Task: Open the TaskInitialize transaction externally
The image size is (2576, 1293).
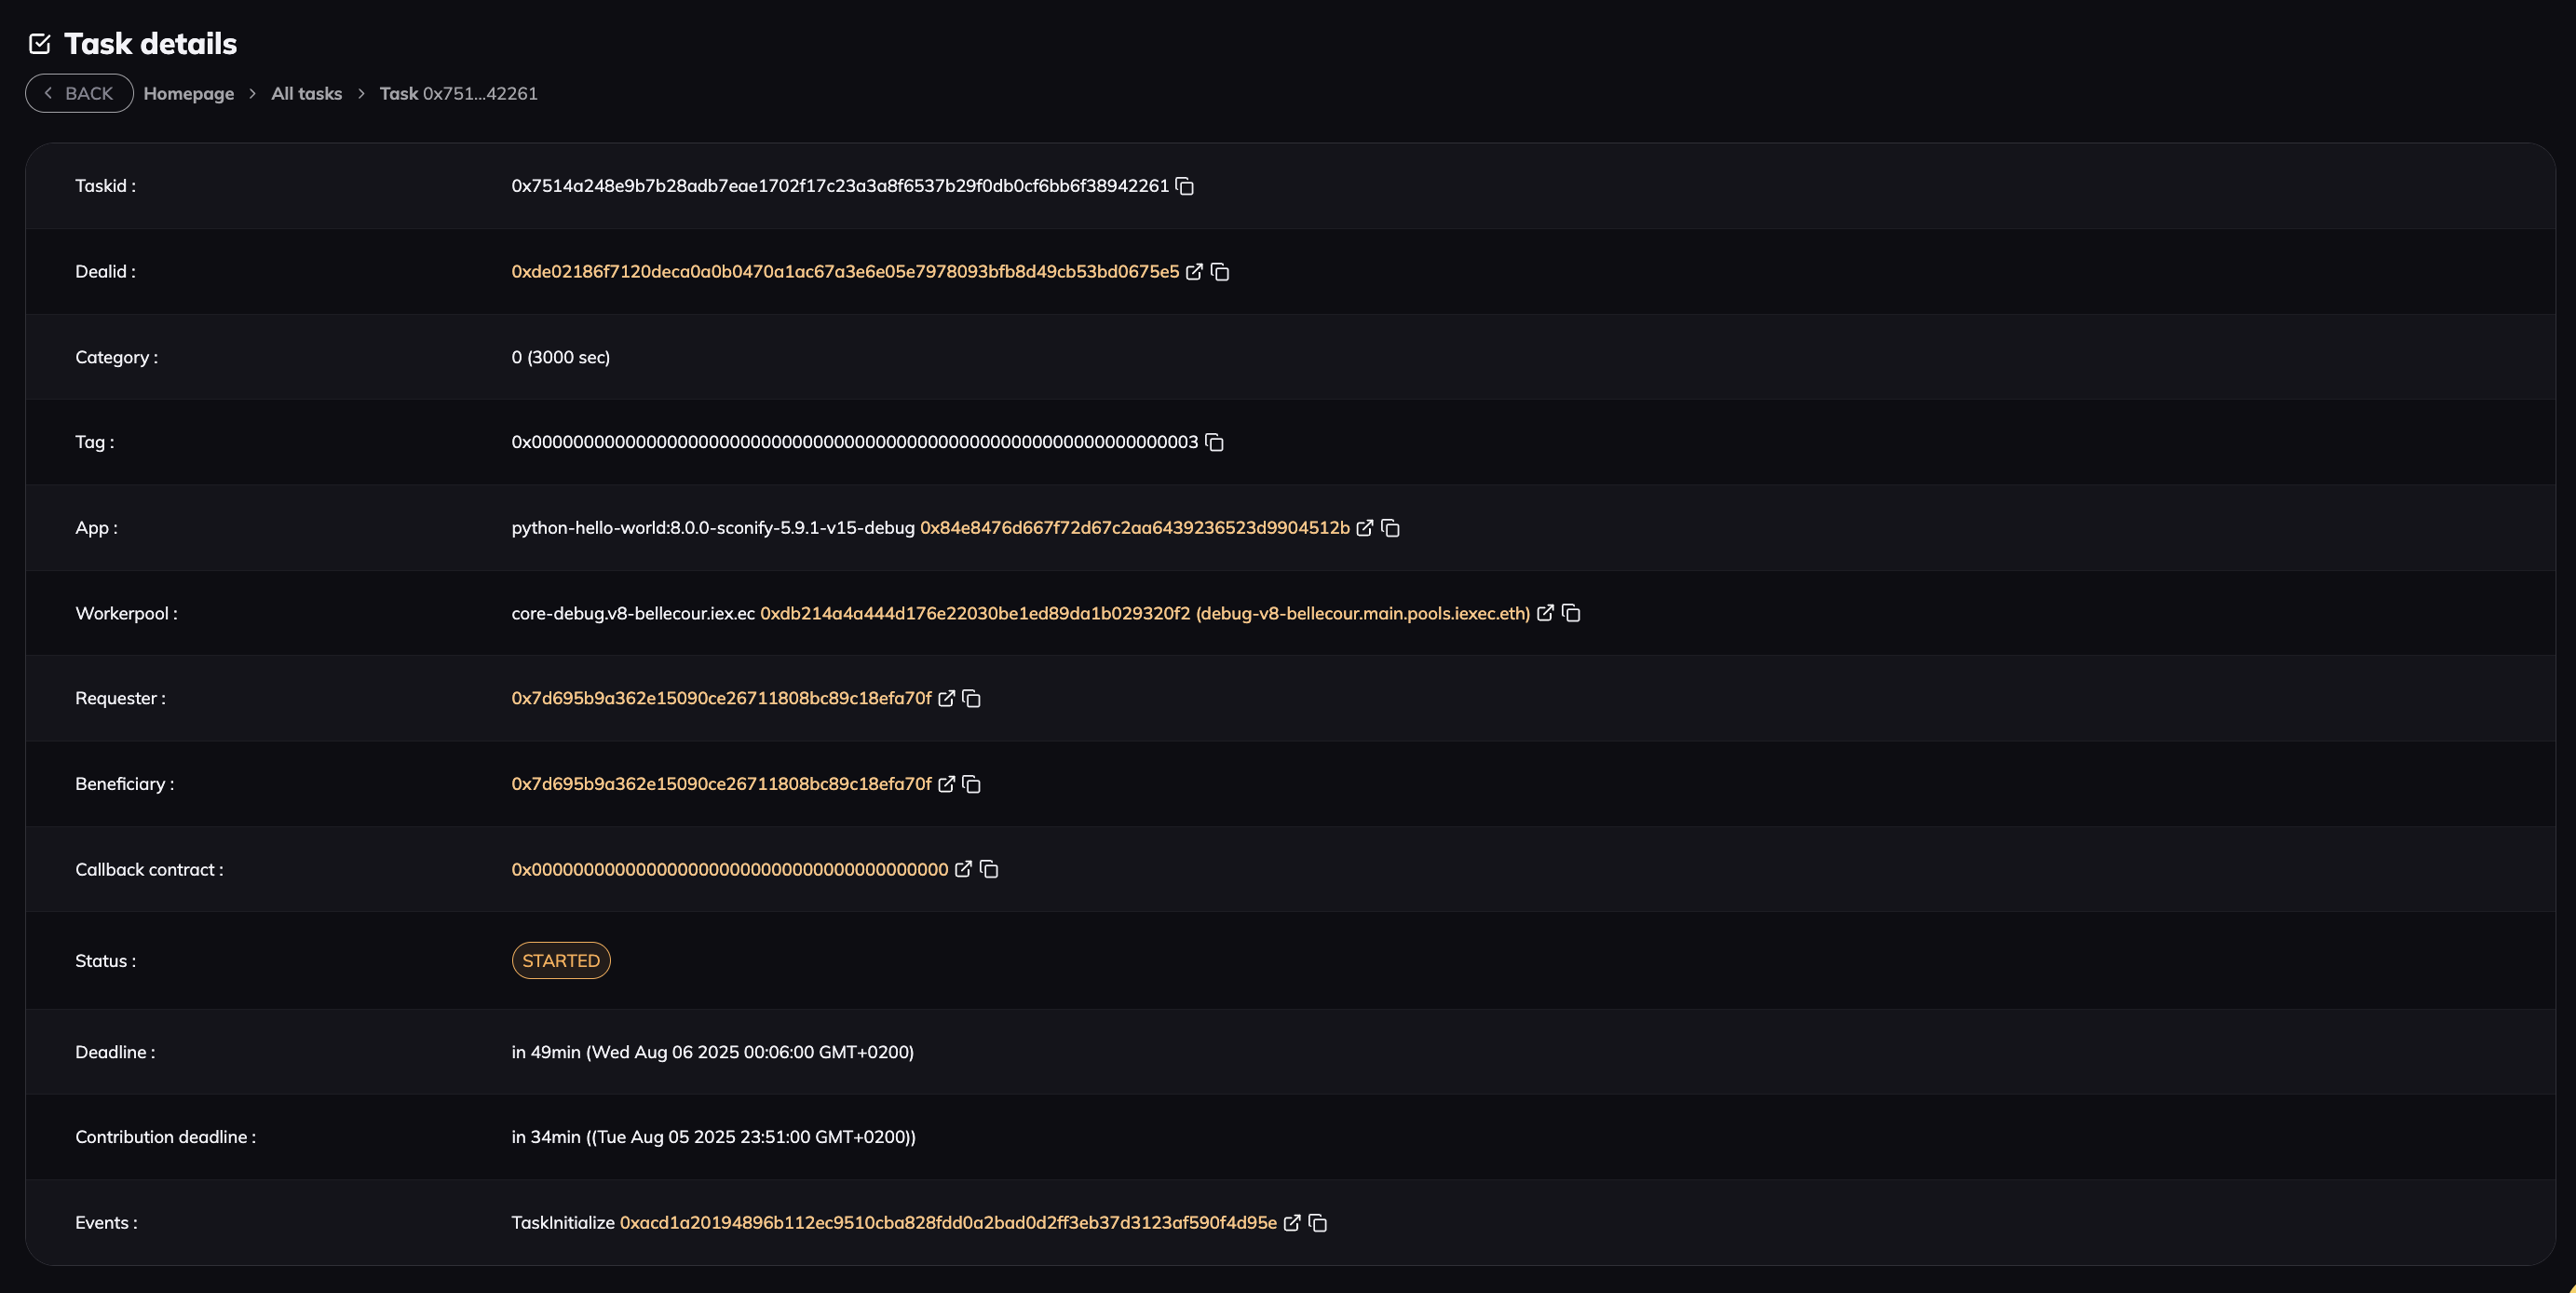Action: pyautogui.click(x=1292, y=1222)
